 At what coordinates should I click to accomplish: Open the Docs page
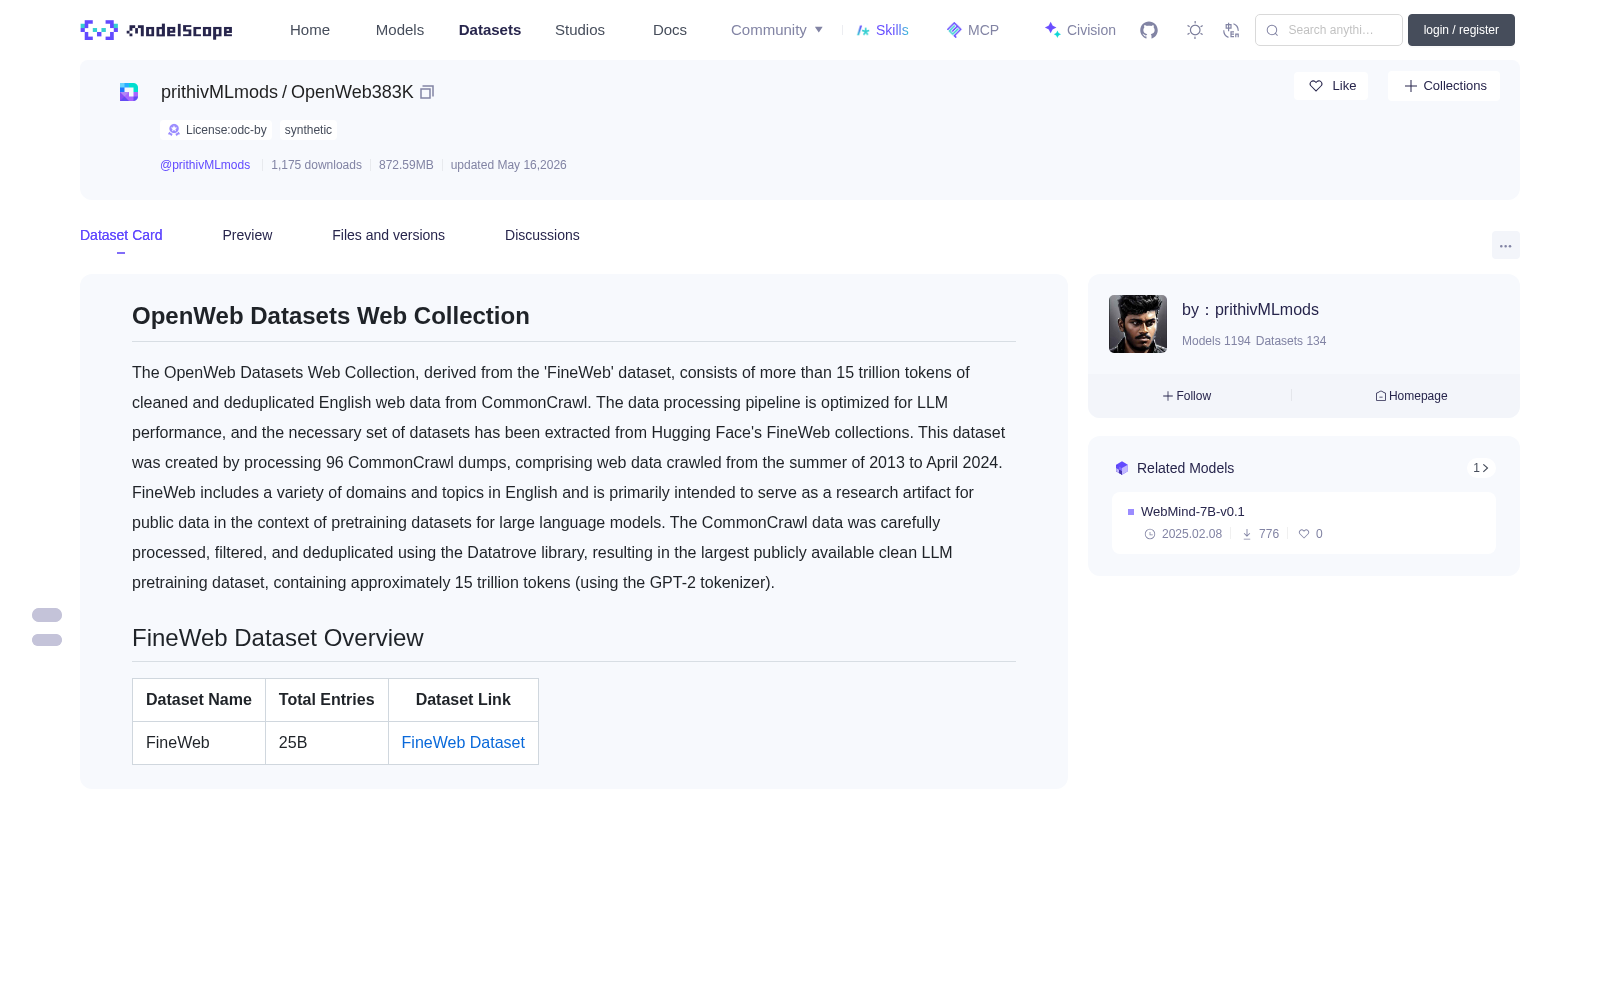pos(670,30)
